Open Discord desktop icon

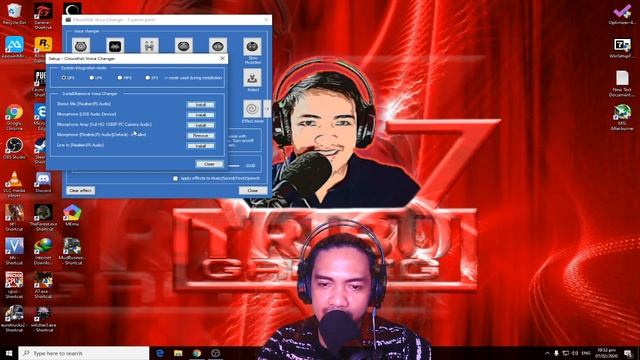43,182
